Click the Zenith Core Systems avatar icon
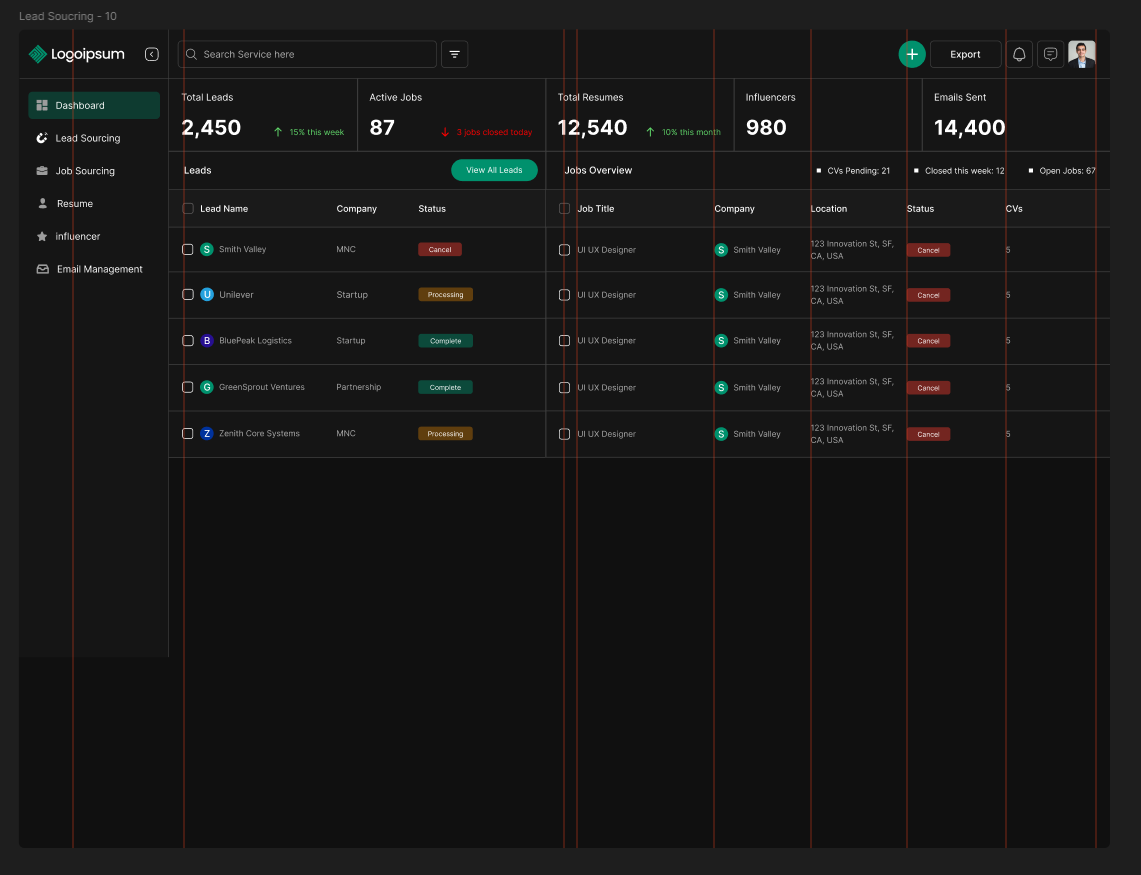The height and width of the screenshot is (875, 1141). (207, 434)
